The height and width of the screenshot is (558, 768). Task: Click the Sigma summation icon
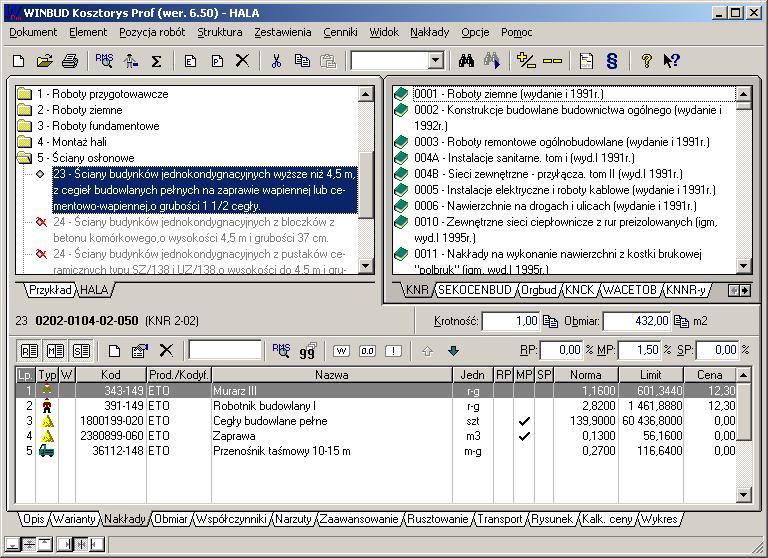point(156,61)
